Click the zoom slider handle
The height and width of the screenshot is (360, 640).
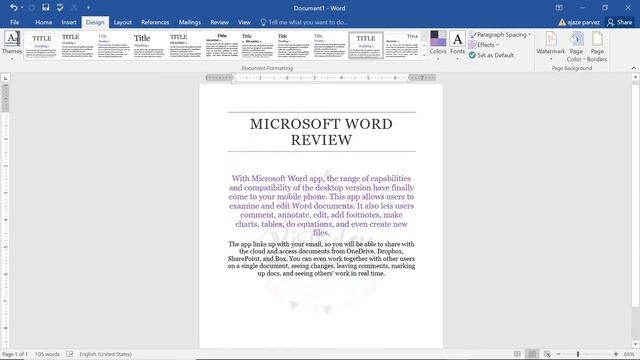pos(578,354)
